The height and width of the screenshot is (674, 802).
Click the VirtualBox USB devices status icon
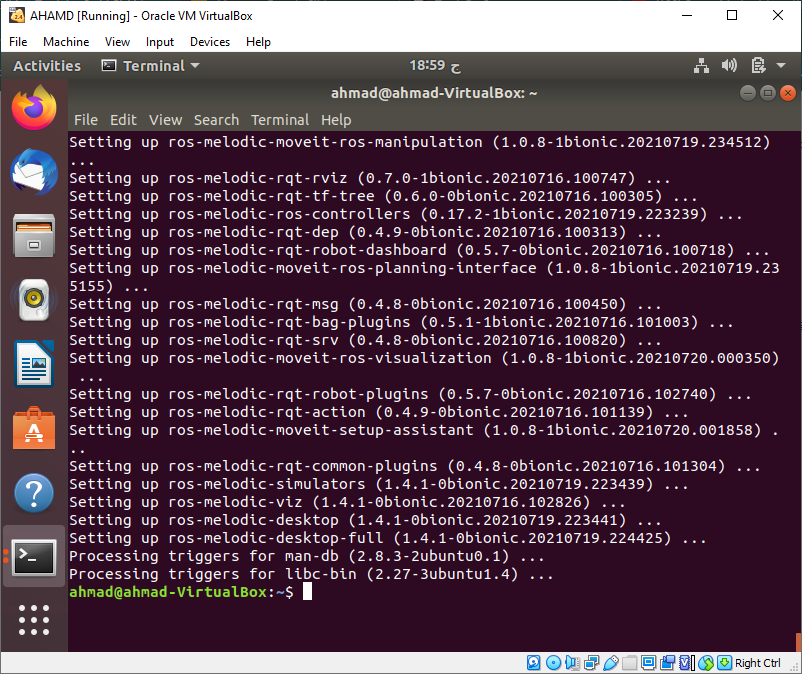[x=611, y=663]
